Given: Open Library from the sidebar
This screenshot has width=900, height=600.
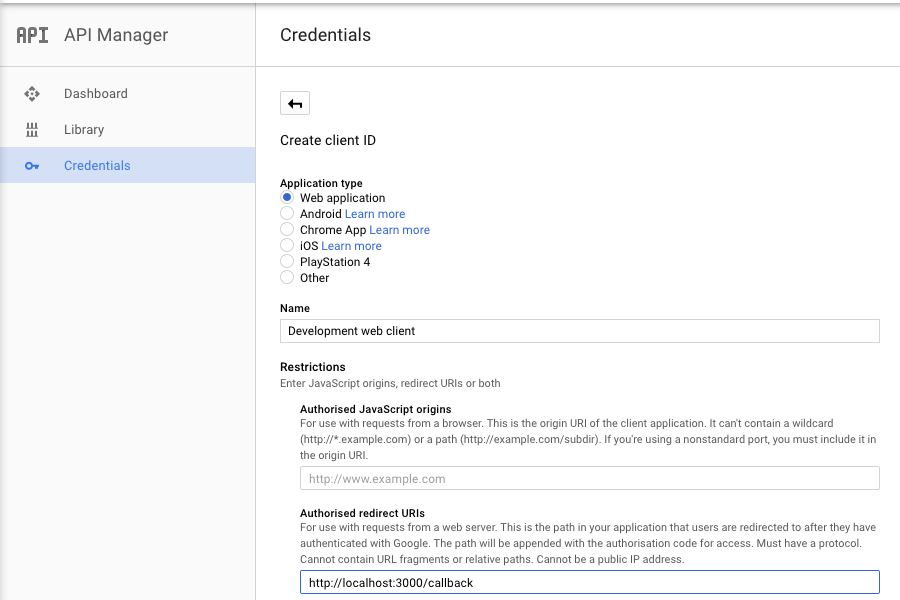Looking at the screenshot, I should pos(83,129).
